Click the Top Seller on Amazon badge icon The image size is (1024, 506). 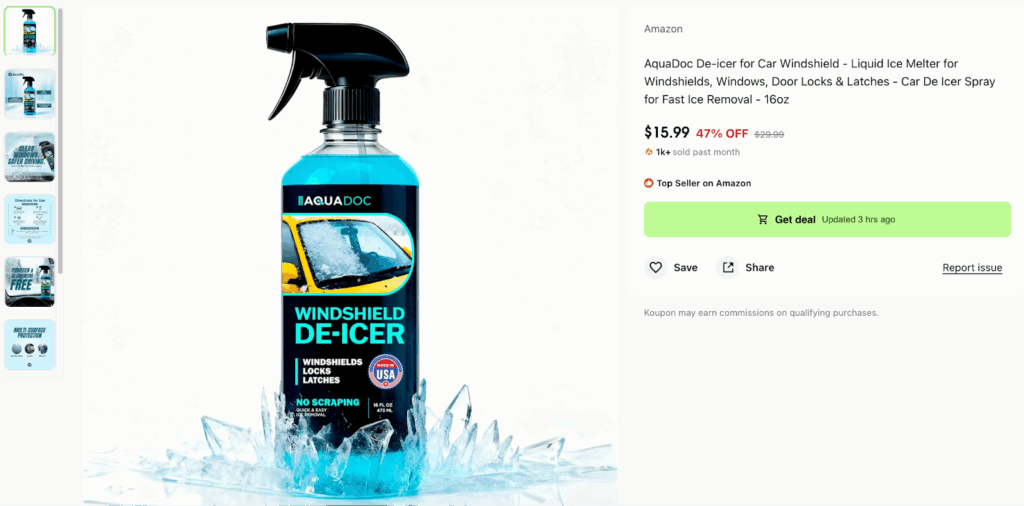[x=648, y=183]
